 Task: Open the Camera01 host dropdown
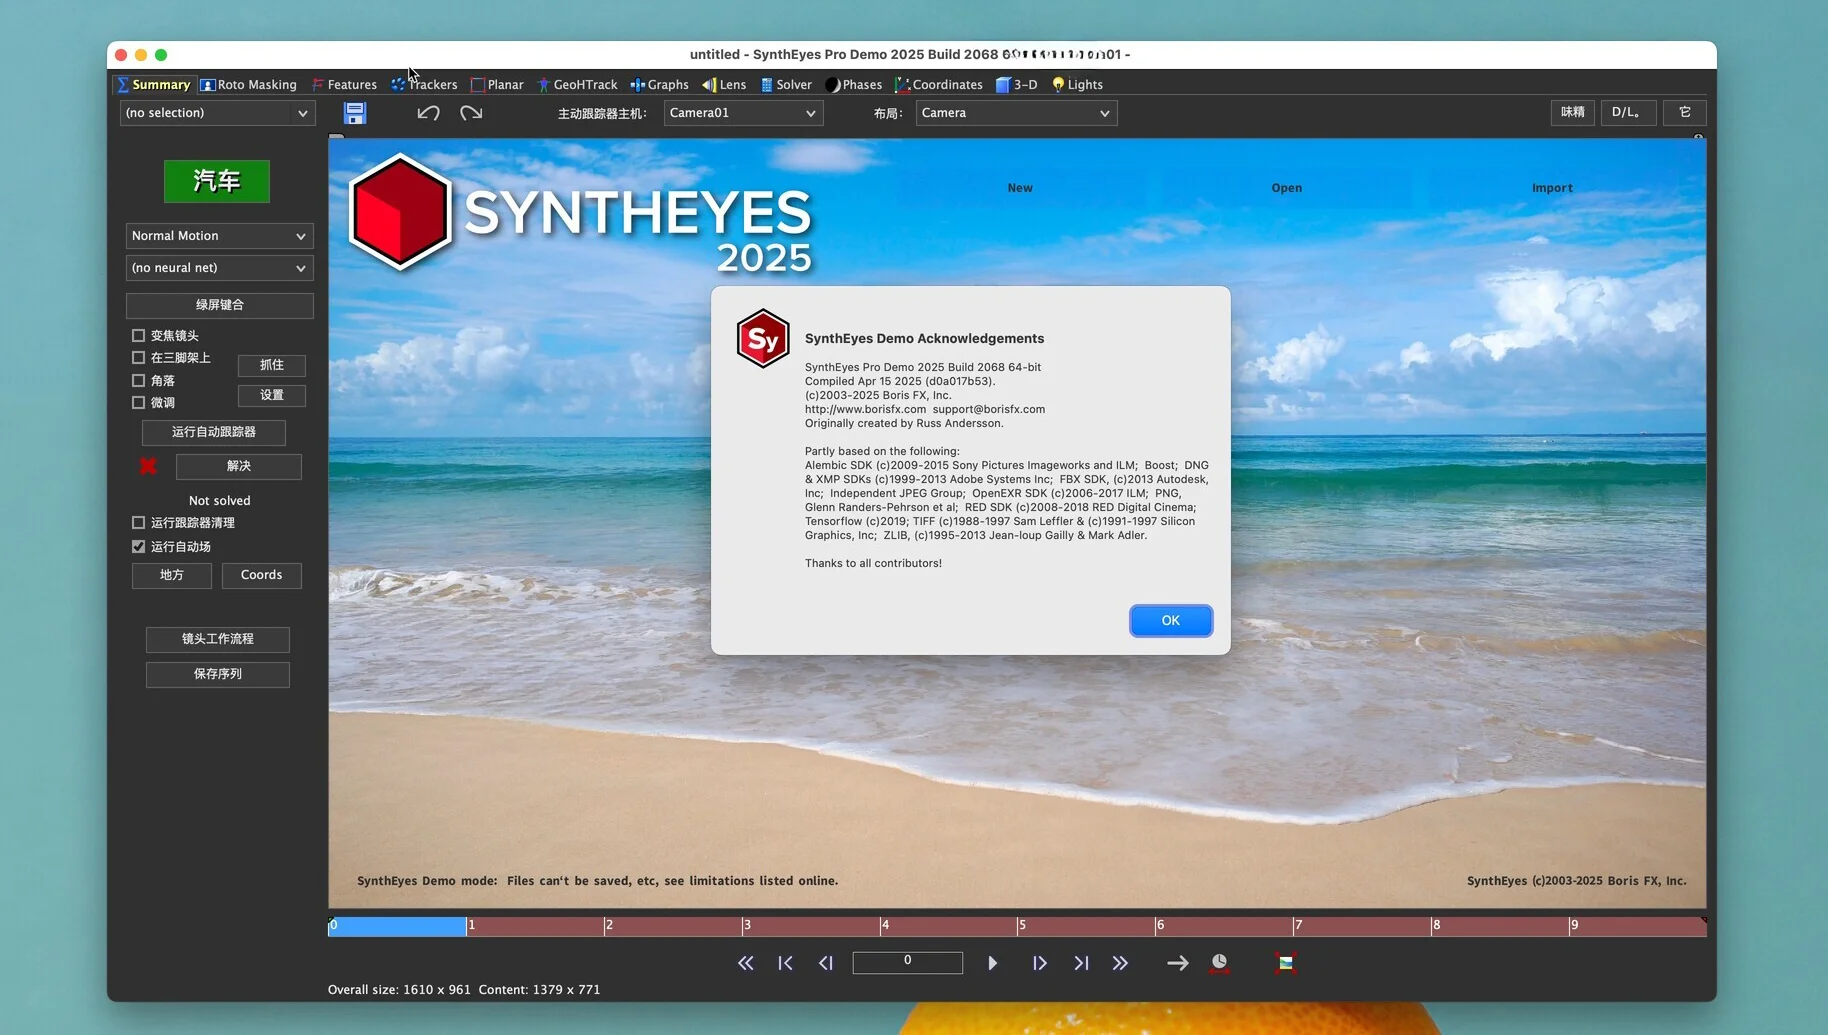pos(743,113)
